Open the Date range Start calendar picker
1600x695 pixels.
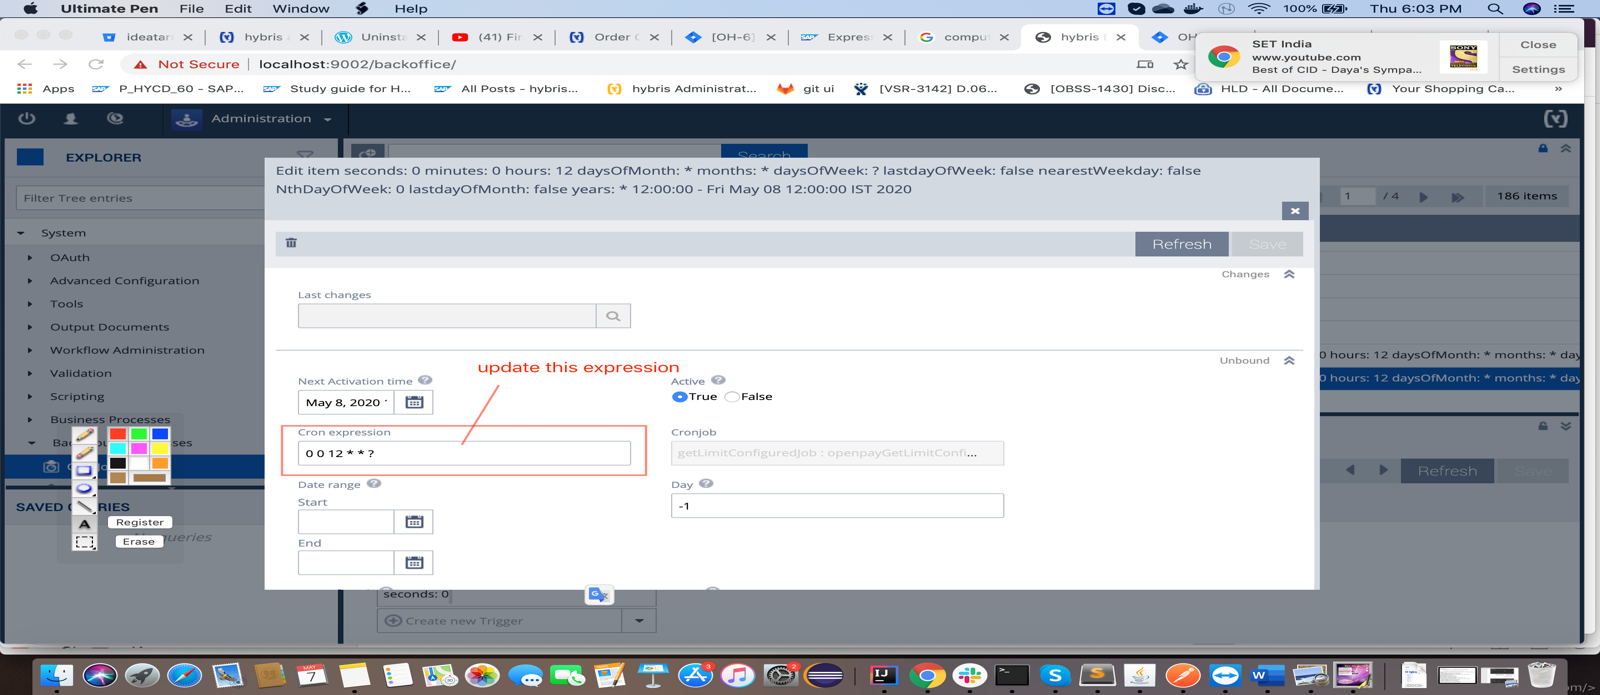click(414, 522)
